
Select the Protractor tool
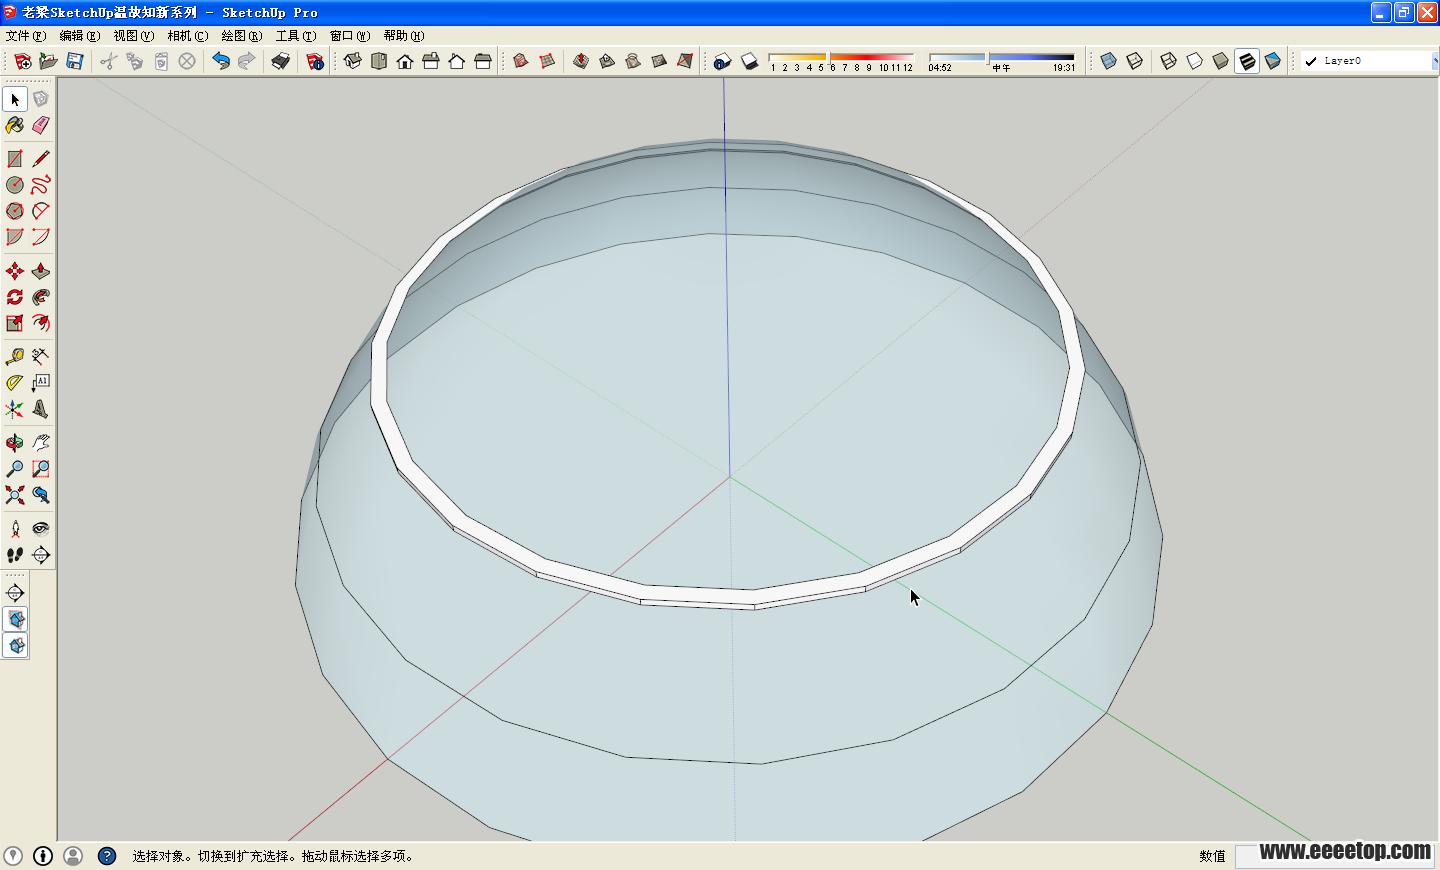pyautogui.click(x=15, y=383)
